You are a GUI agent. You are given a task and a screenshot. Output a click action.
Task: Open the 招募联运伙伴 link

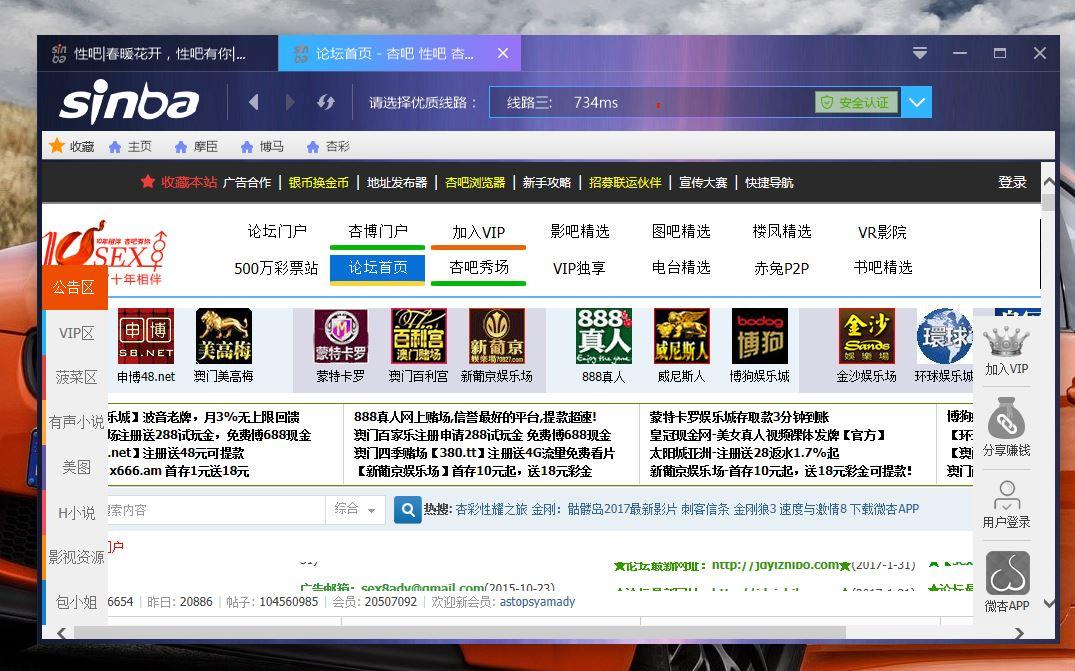point(625,182)
